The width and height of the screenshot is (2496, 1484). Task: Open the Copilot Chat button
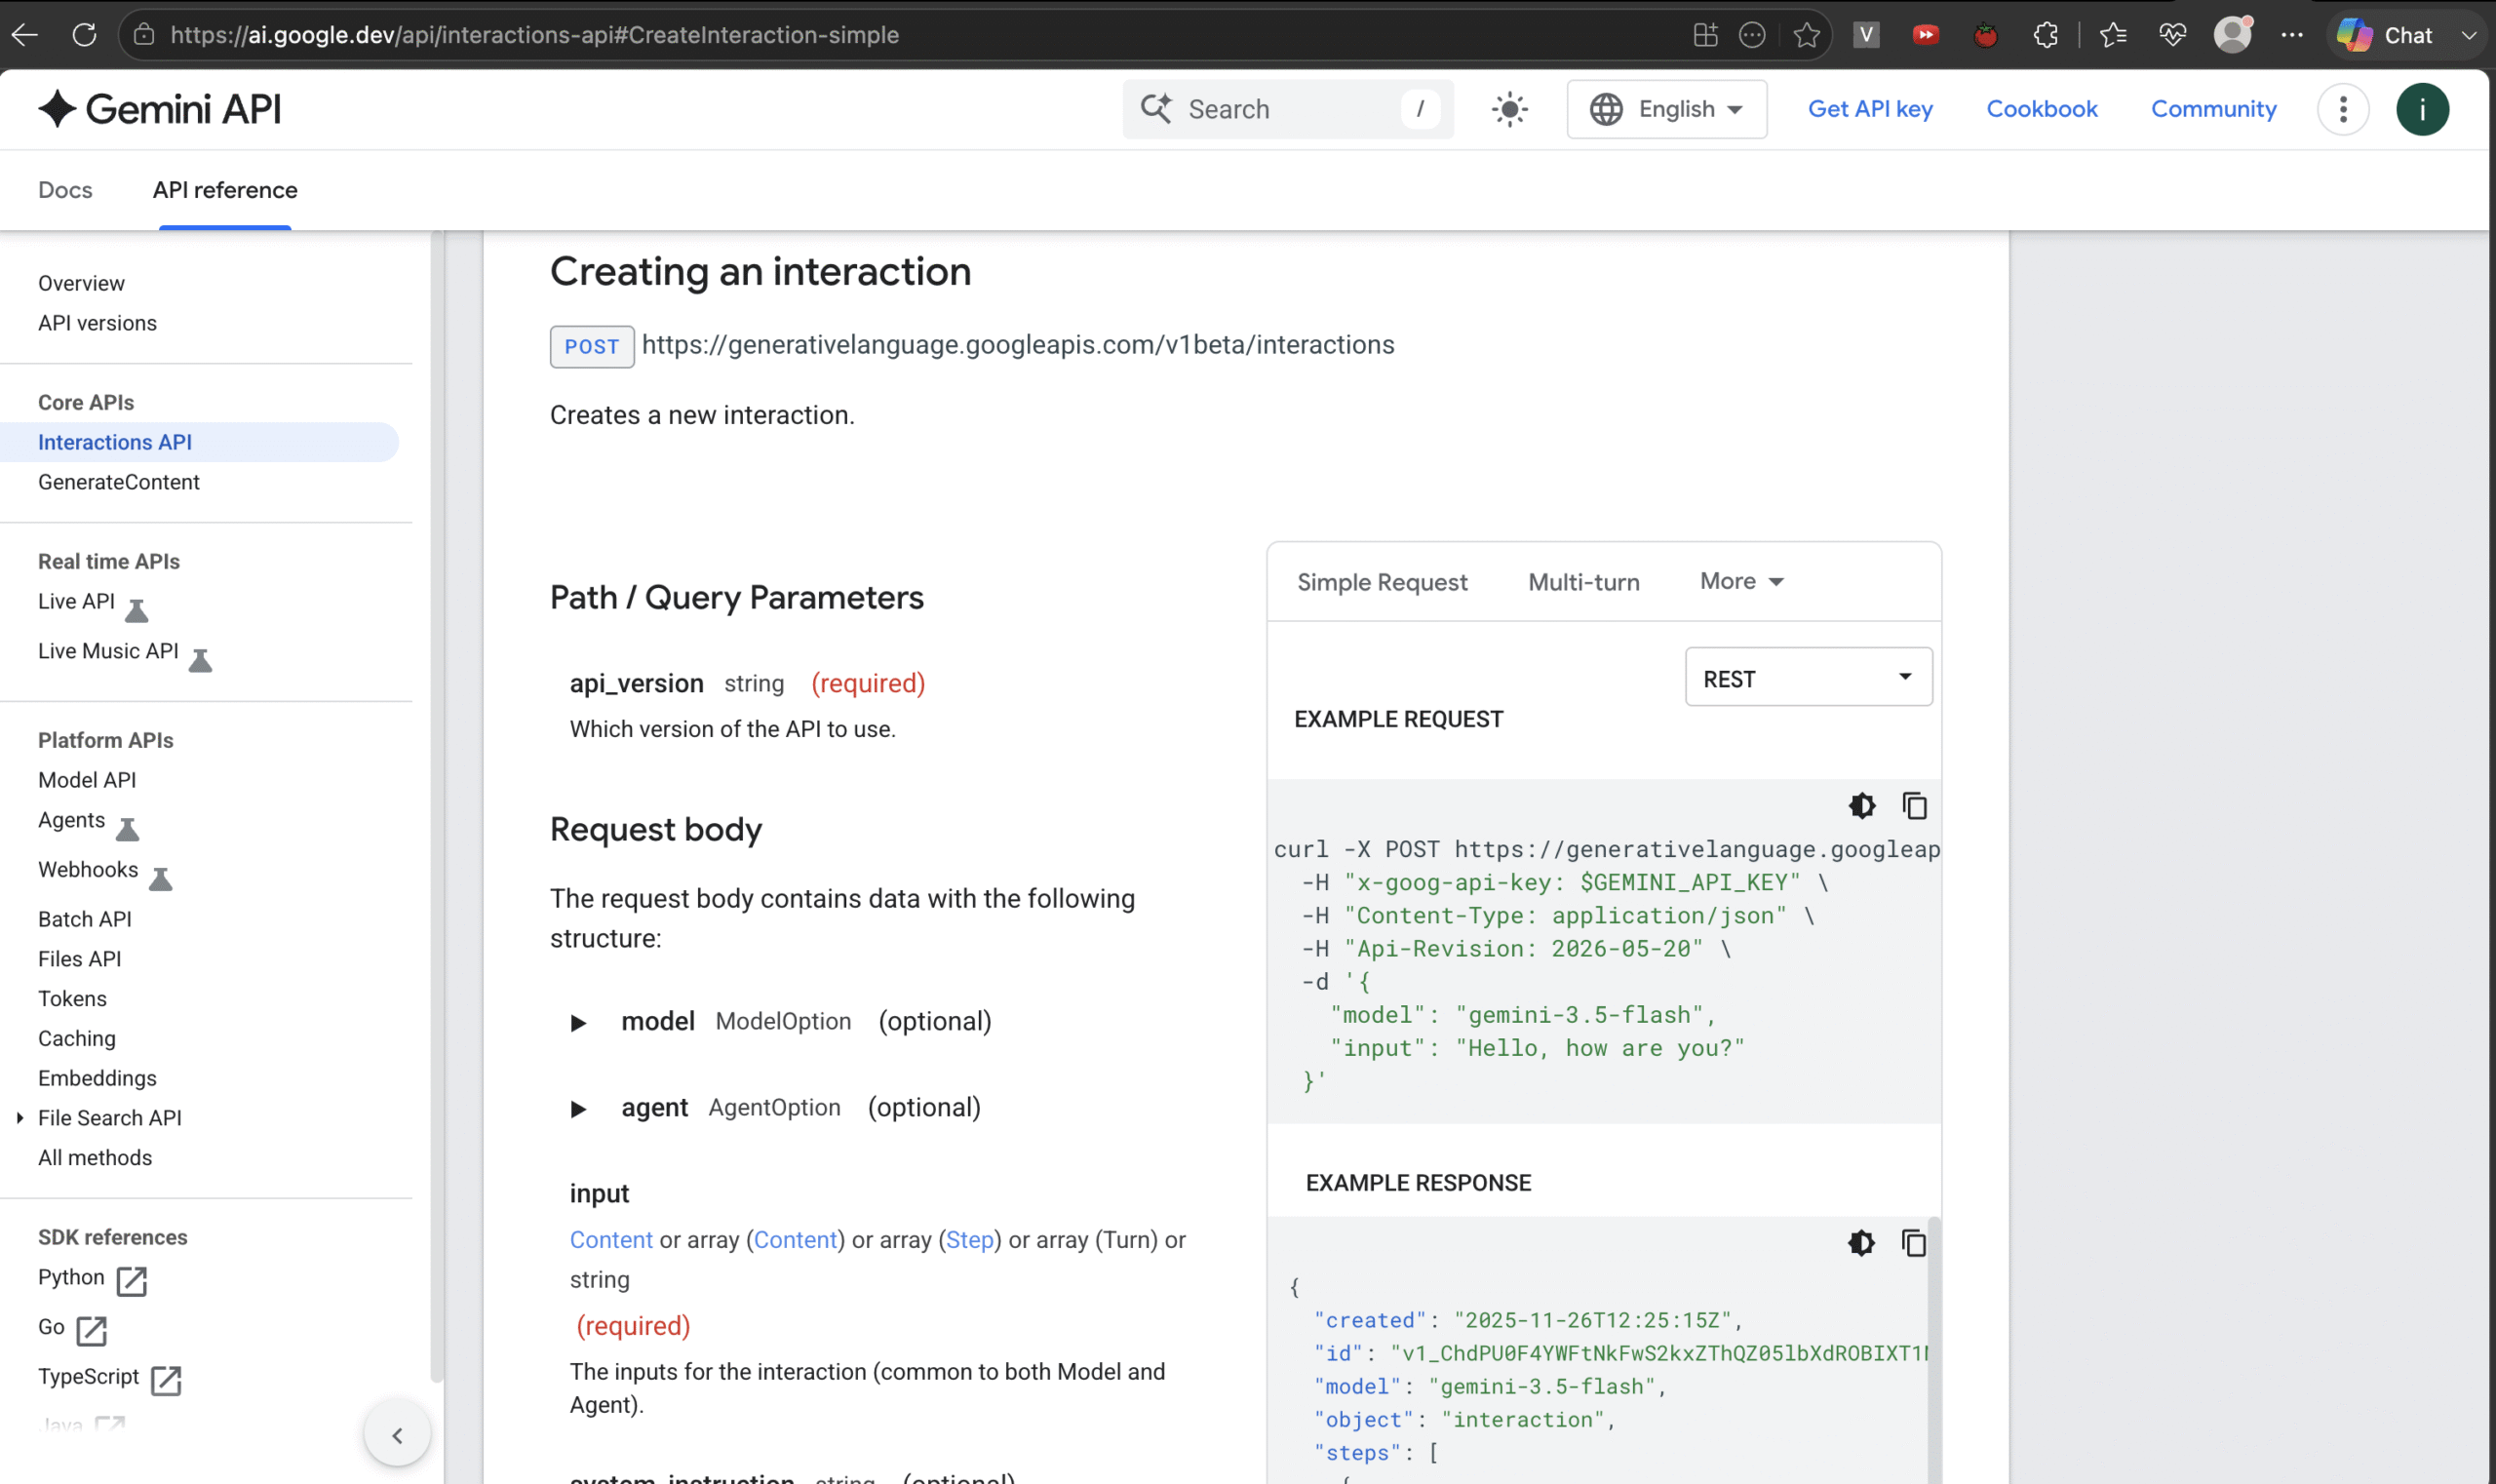coord(2385,35)
